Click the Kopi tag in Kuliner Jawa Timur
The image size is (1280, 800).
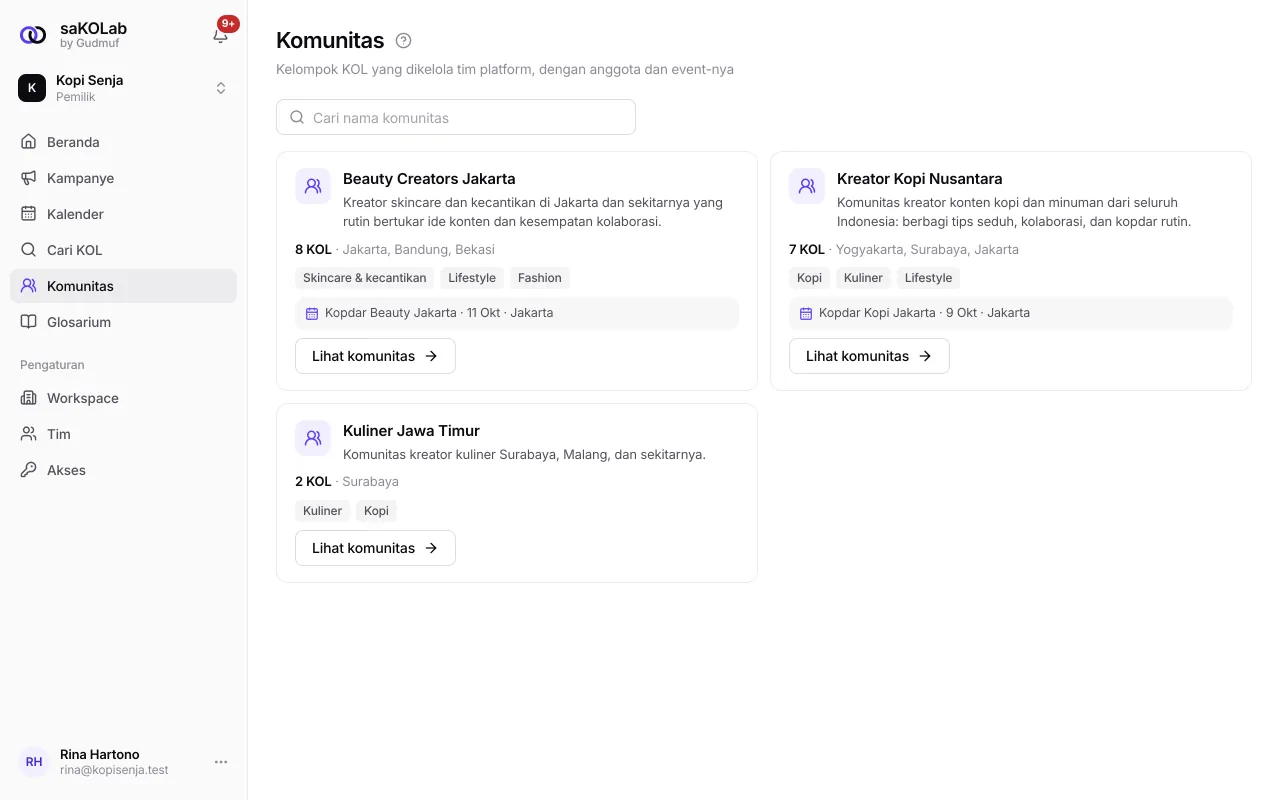tap(376, 511)
